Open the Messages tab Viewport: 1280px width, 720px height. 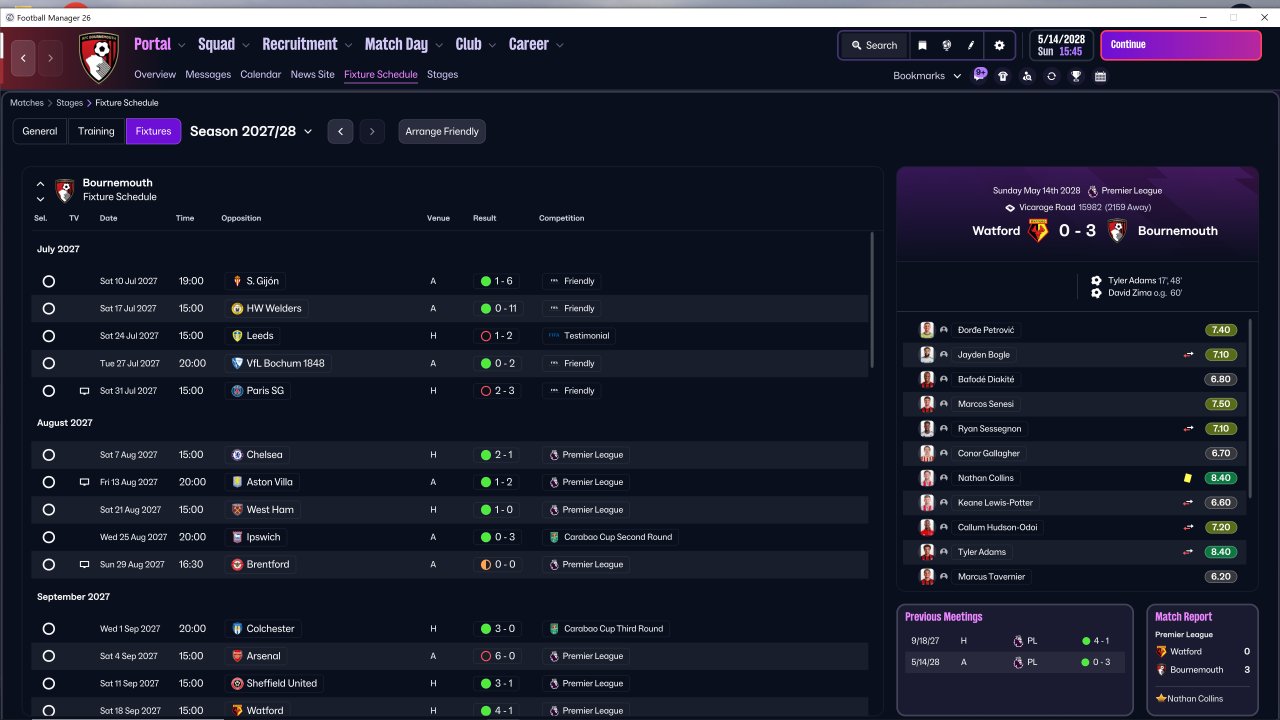[x=208, y=75]
